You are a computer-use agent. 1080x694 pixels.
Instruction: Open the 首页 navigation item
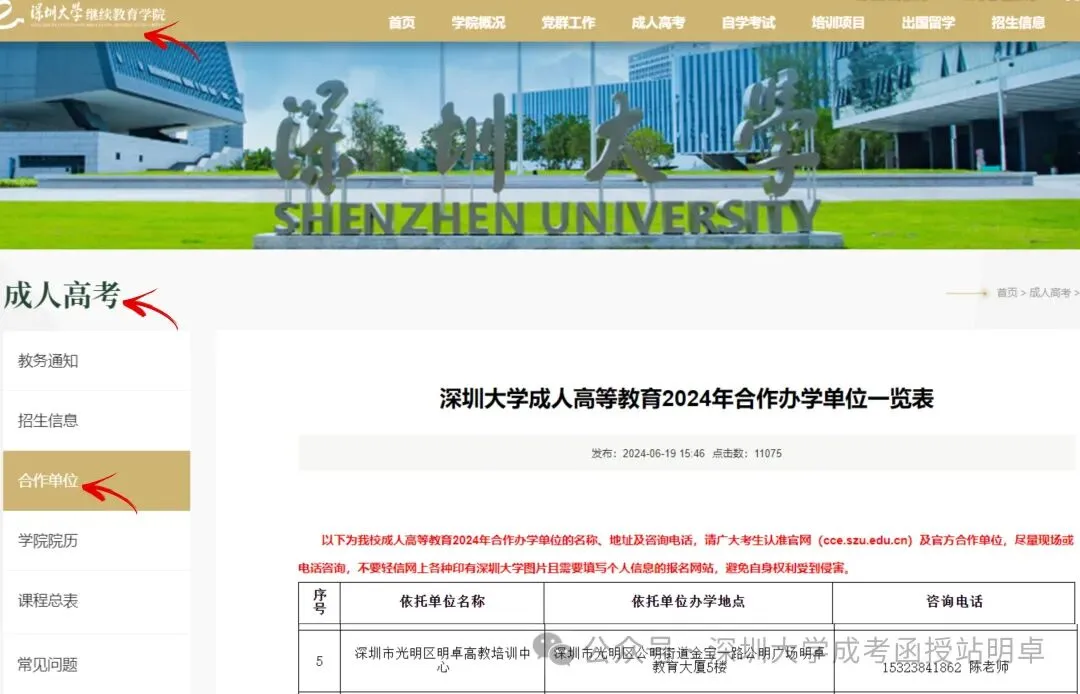402,23
